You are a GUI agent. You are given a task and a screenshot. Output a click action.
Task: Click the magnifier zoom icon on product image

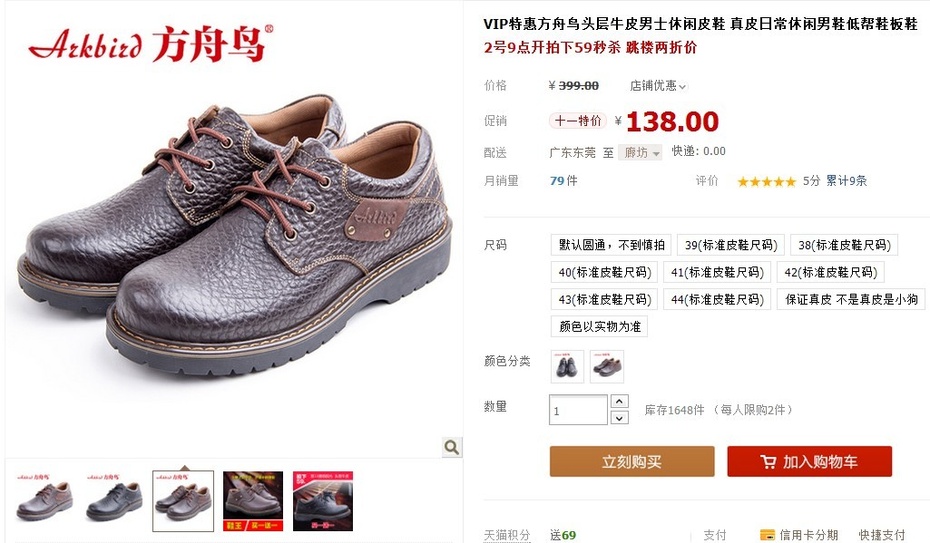click(x=451, y=447)
